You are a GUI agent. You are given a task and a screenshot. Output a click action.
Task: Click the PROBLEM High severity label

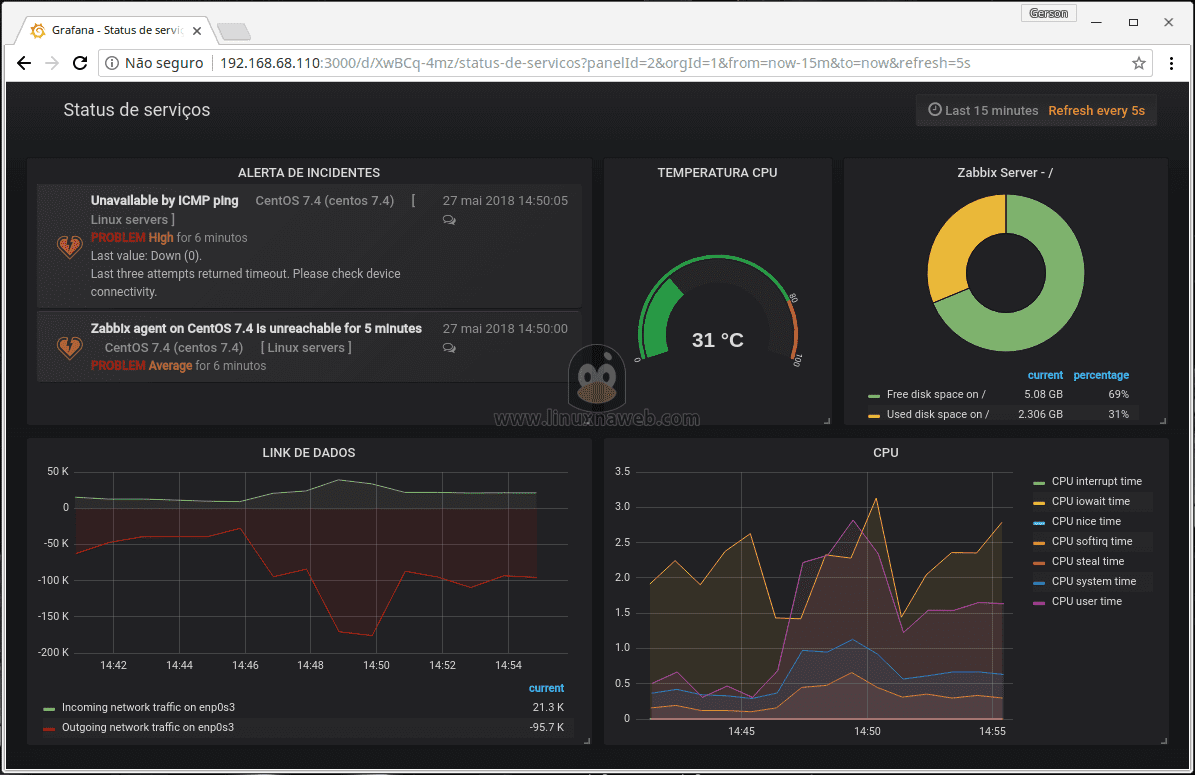point(132,238)
